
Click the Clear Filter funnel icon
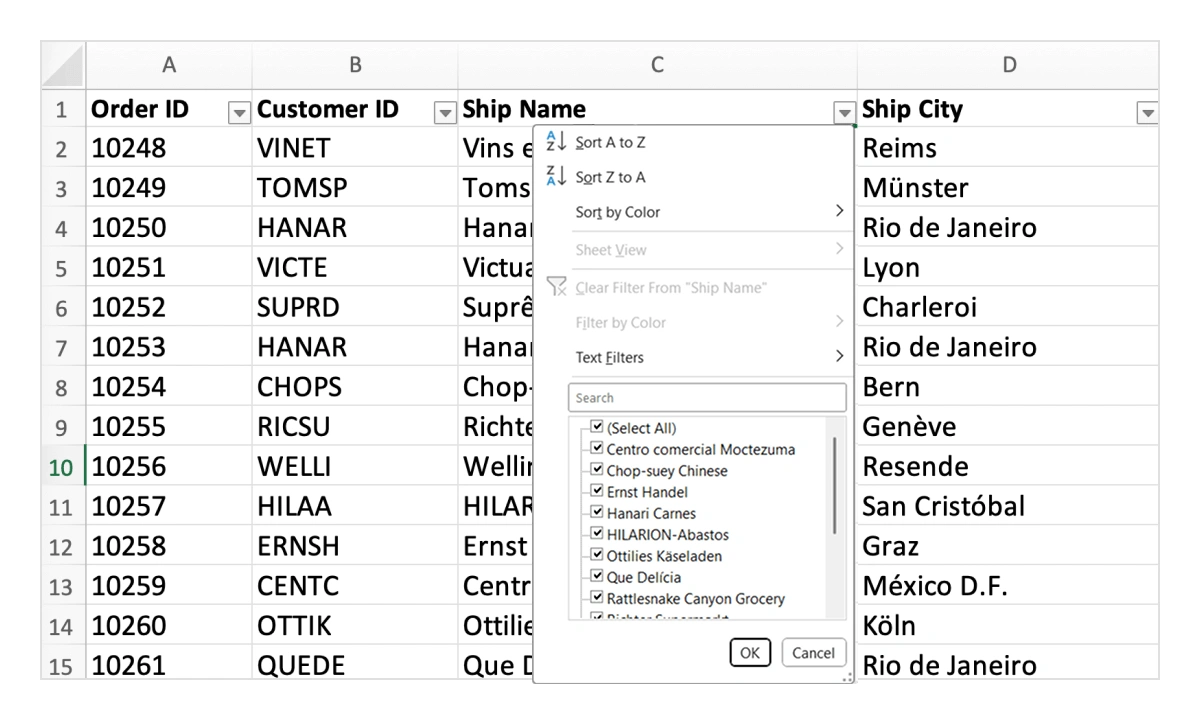[x=557, y=287]
